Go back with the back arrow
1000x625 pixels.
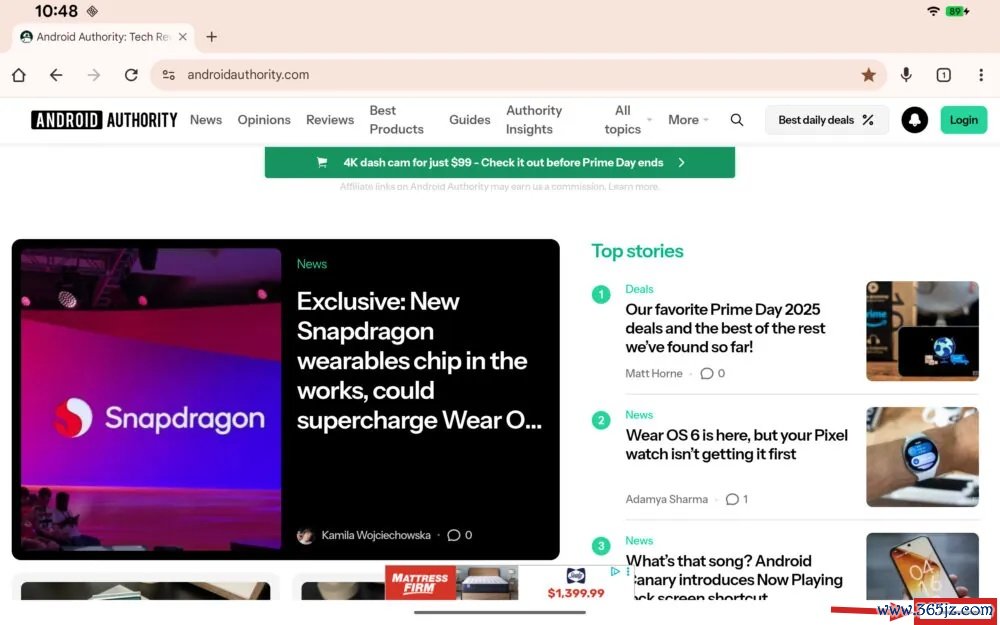click(x=56, y=75)
